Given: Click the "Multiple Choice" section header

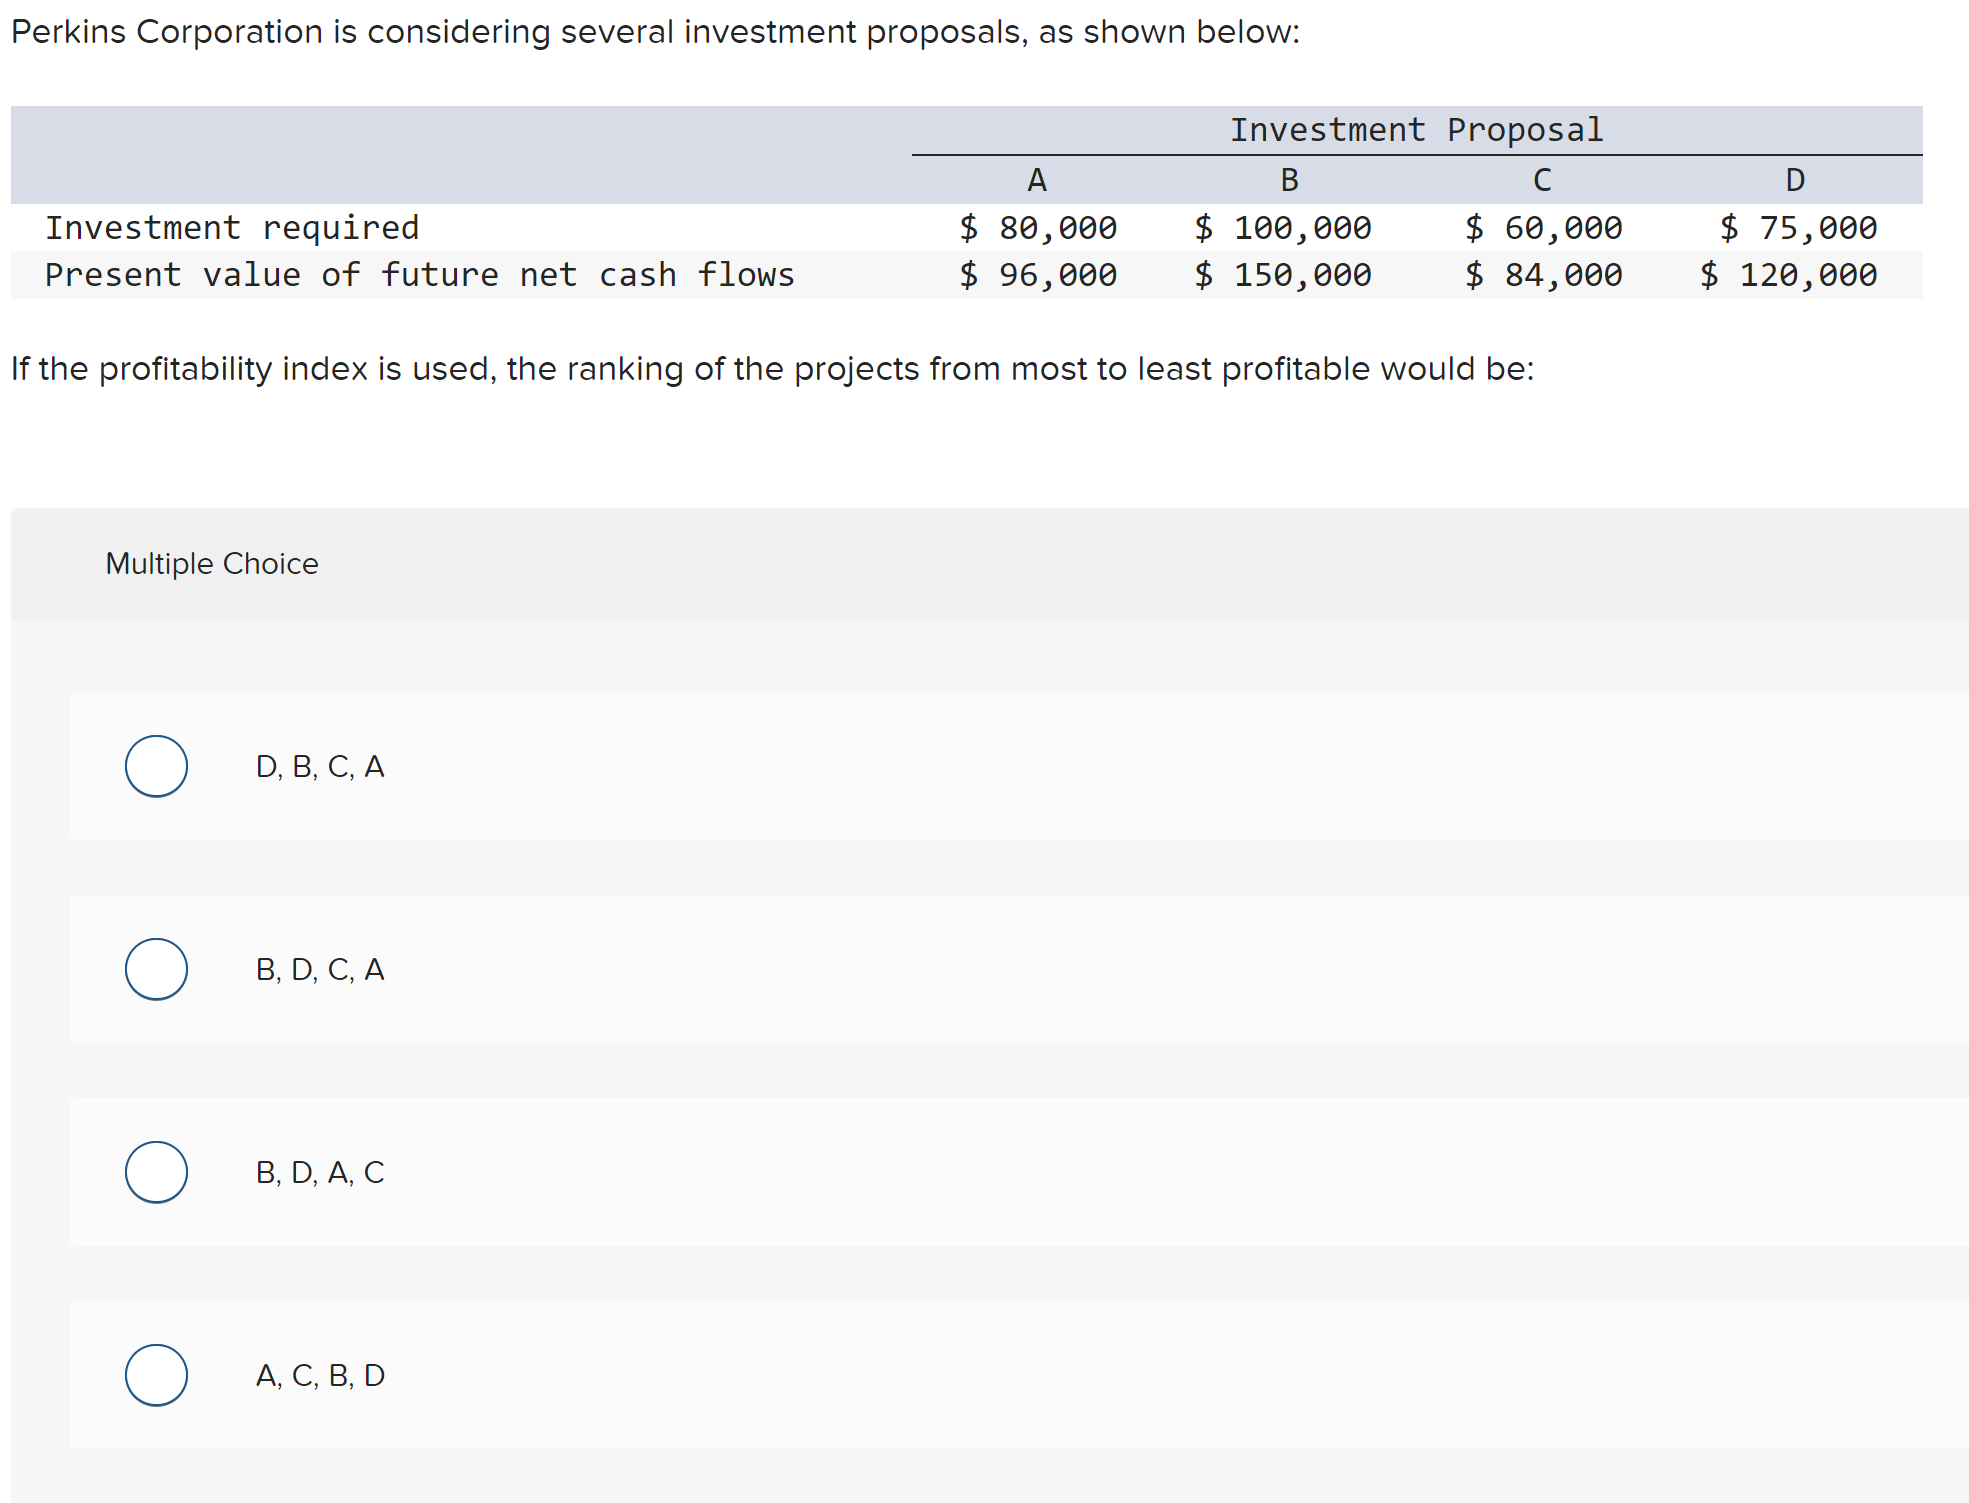Looking at the screenshot, I should tap(211, 563).
